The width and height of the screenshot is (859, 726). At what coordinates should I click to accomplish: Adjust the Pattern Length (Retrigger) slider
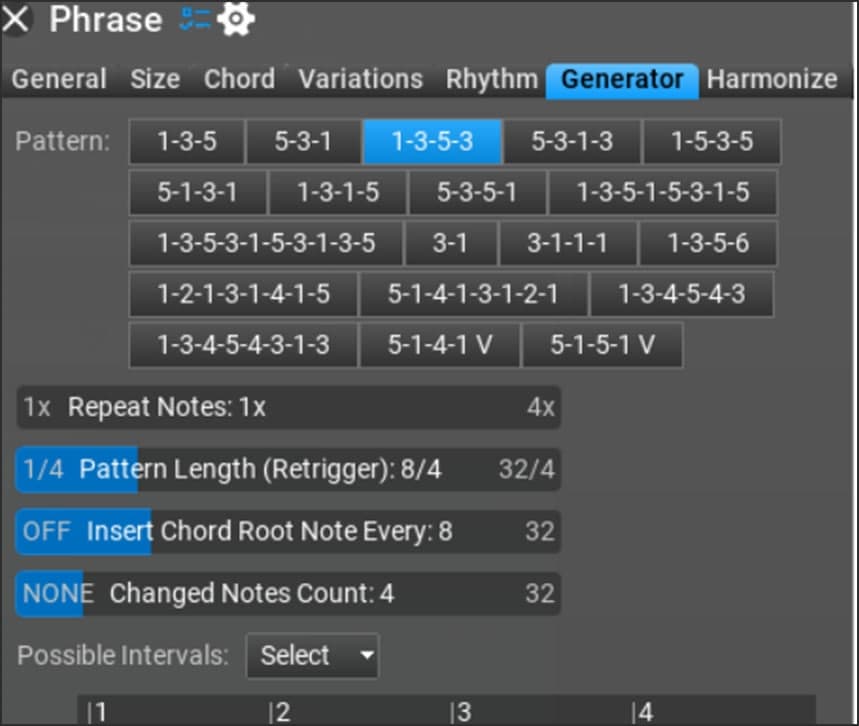tap(288, 469)
